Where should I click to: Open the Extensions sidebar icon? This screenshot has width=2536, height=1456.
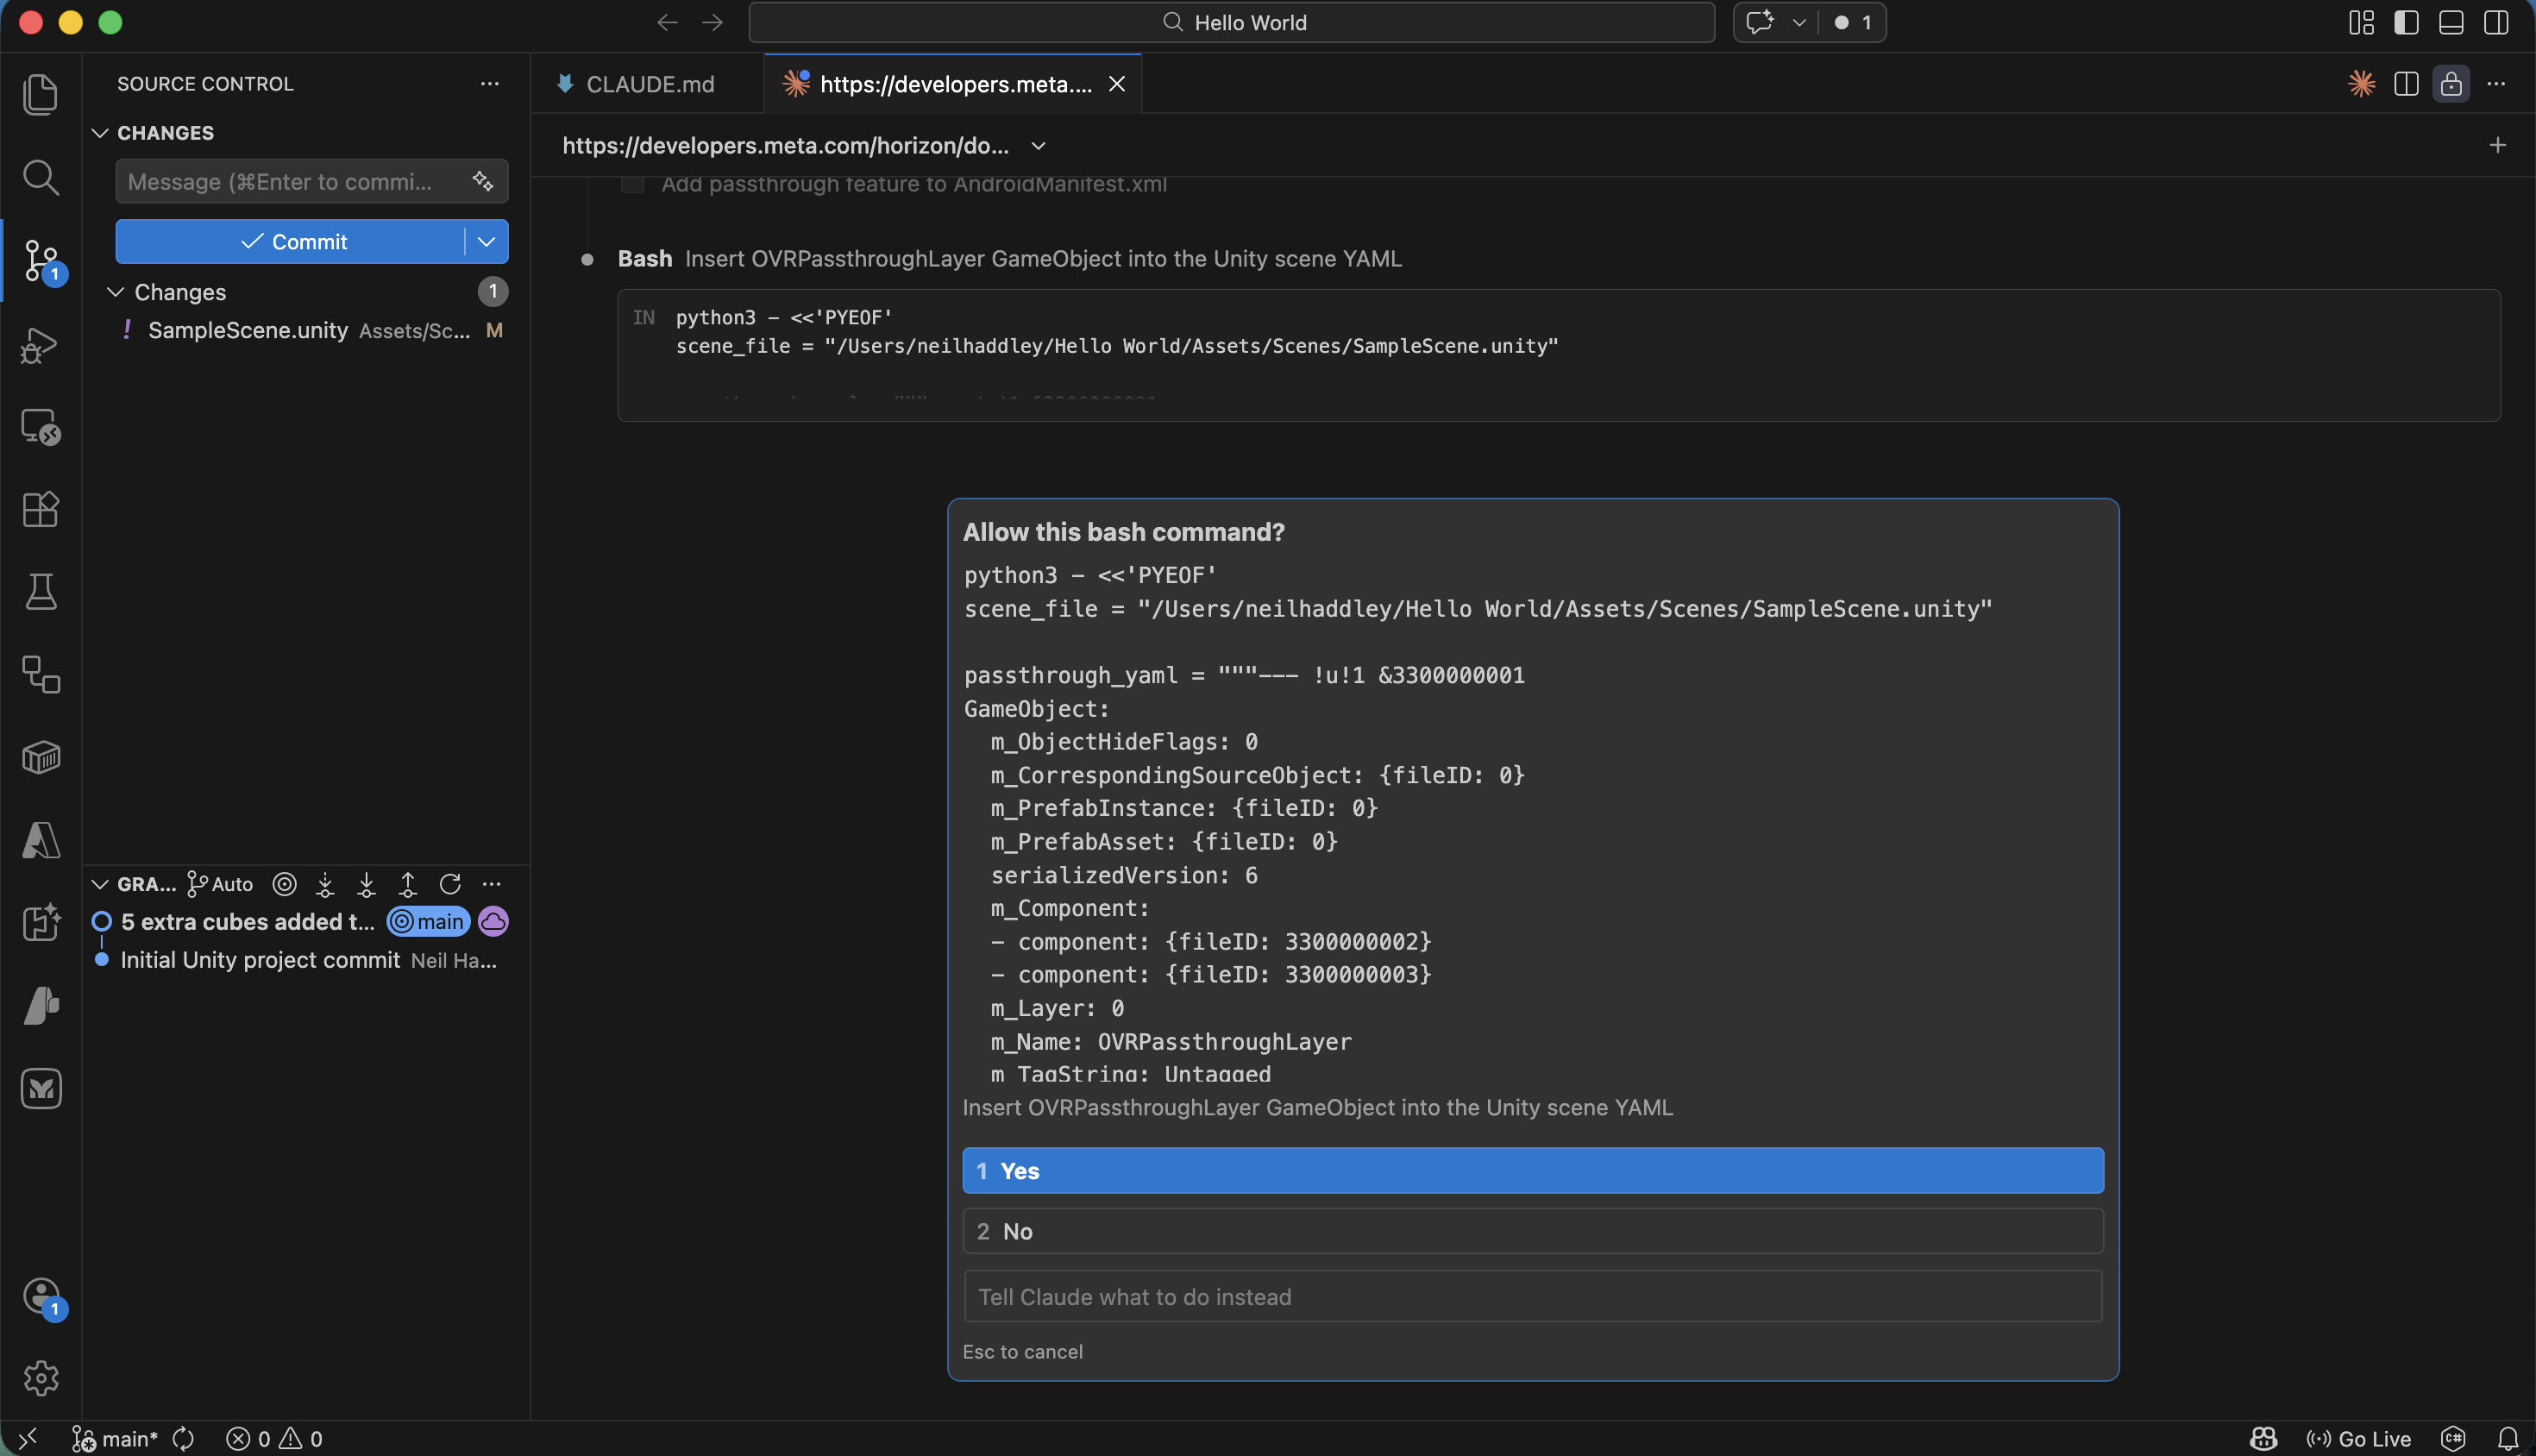click(41, 510)
